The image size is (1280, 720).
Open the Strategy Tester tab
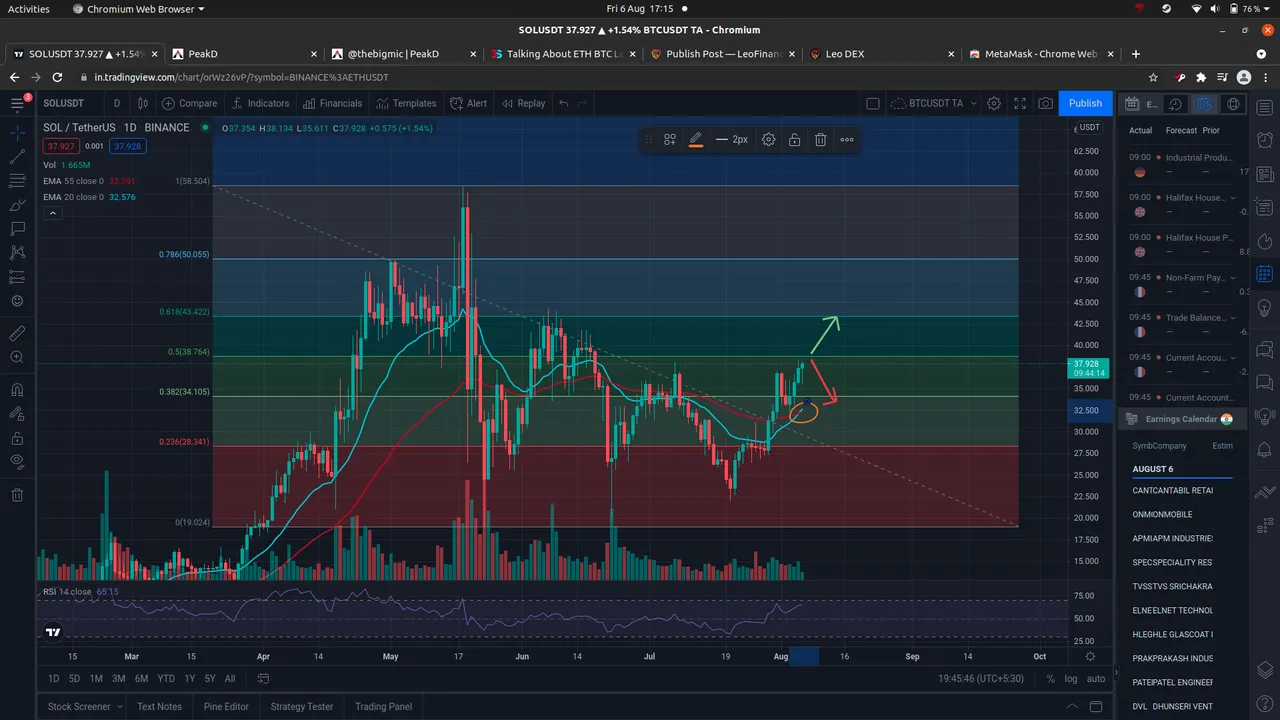coord(302,706)
